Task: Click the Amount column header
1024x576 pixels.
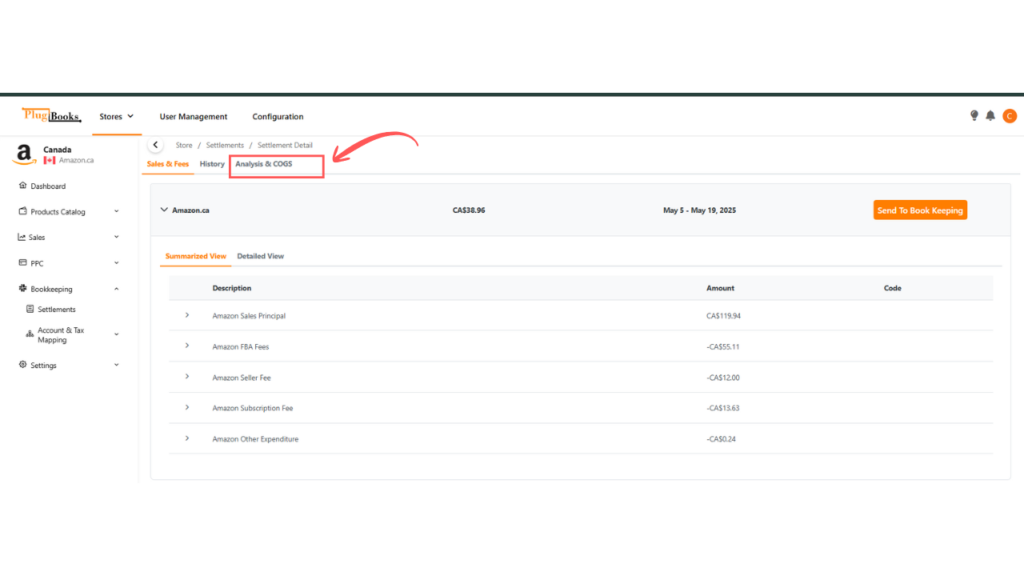Action: (x=720, y=288)
